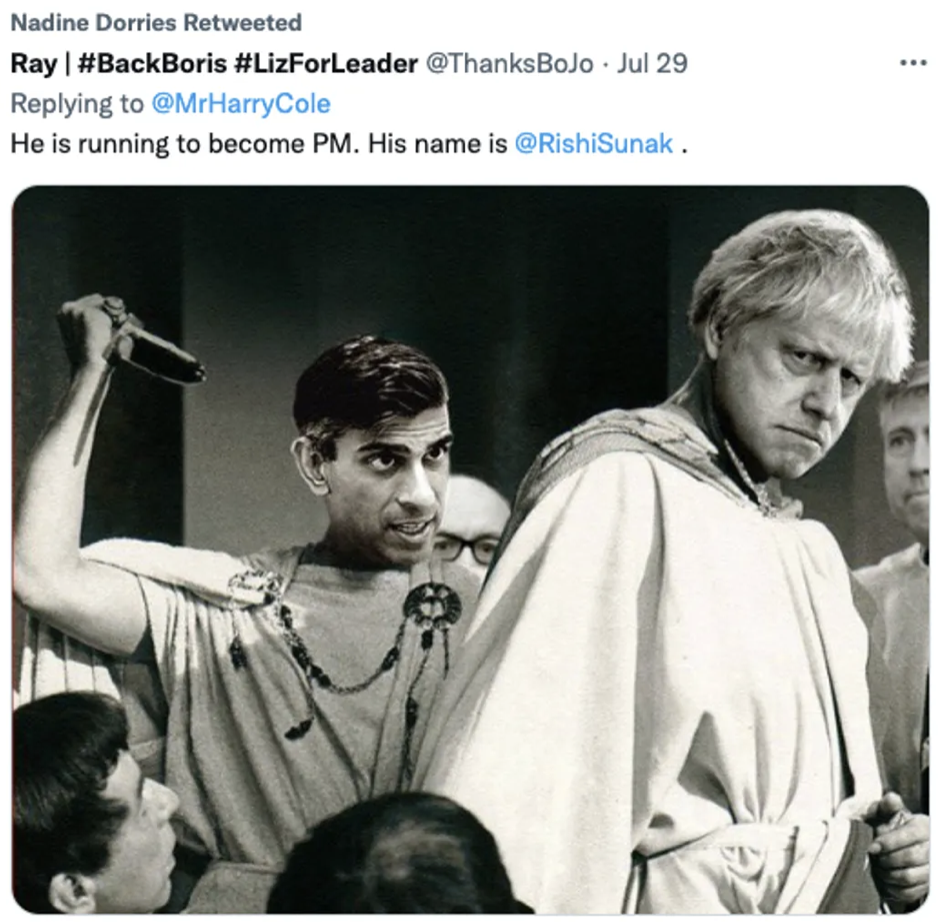Click the "Nadine Dorries Retweeted" label
The image size is (946, 922).
(155, 22)
